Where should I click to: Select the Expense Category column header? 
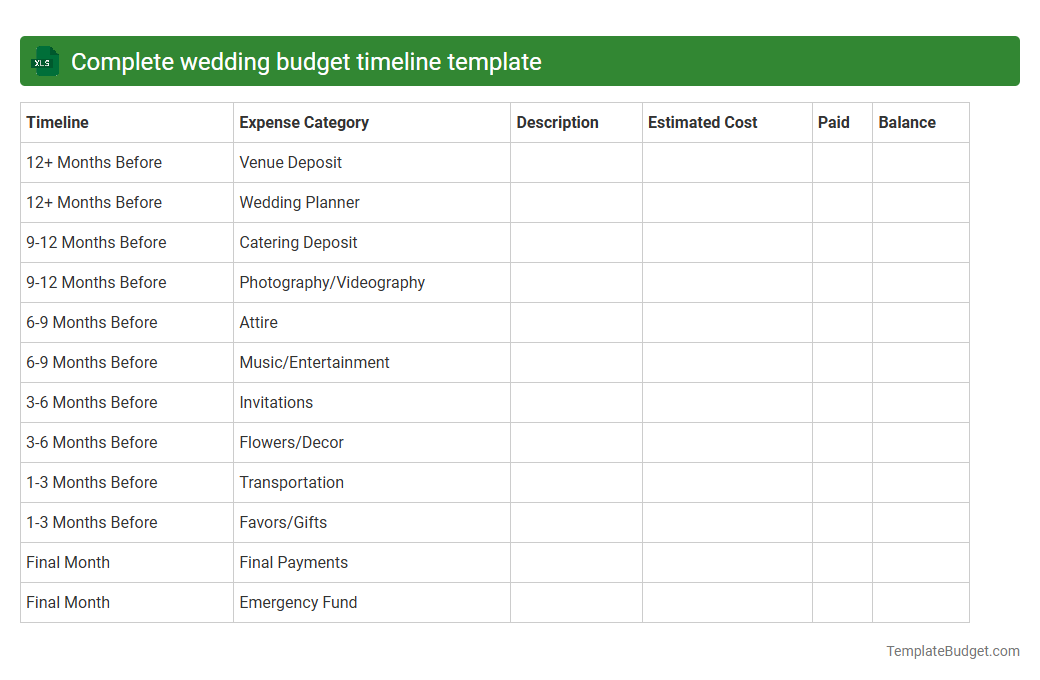coord(304,122)
